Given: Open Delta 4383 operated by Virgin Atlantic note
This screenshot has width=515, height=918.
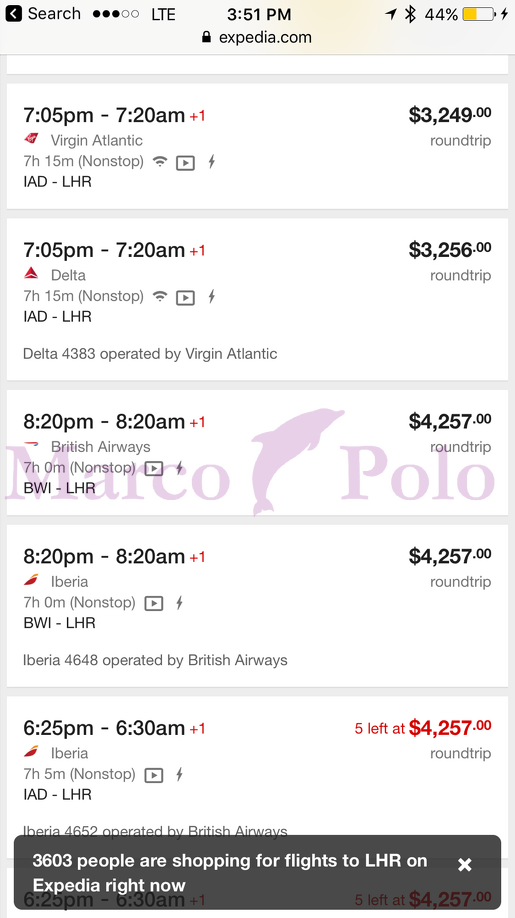Looking at the screenshot, I should [x=150, y=354].
